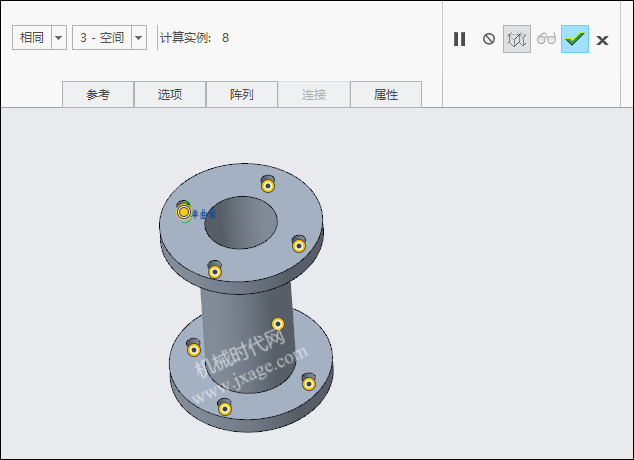
Task: Toggle top flange right hole pattern dot
Action: 299,245
